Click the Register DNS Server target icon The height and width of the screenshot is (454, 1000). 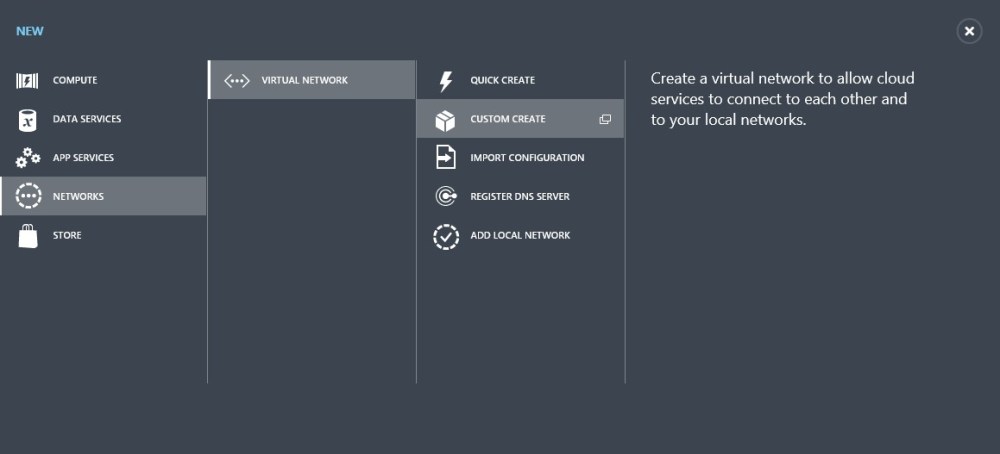click(446, 196)
